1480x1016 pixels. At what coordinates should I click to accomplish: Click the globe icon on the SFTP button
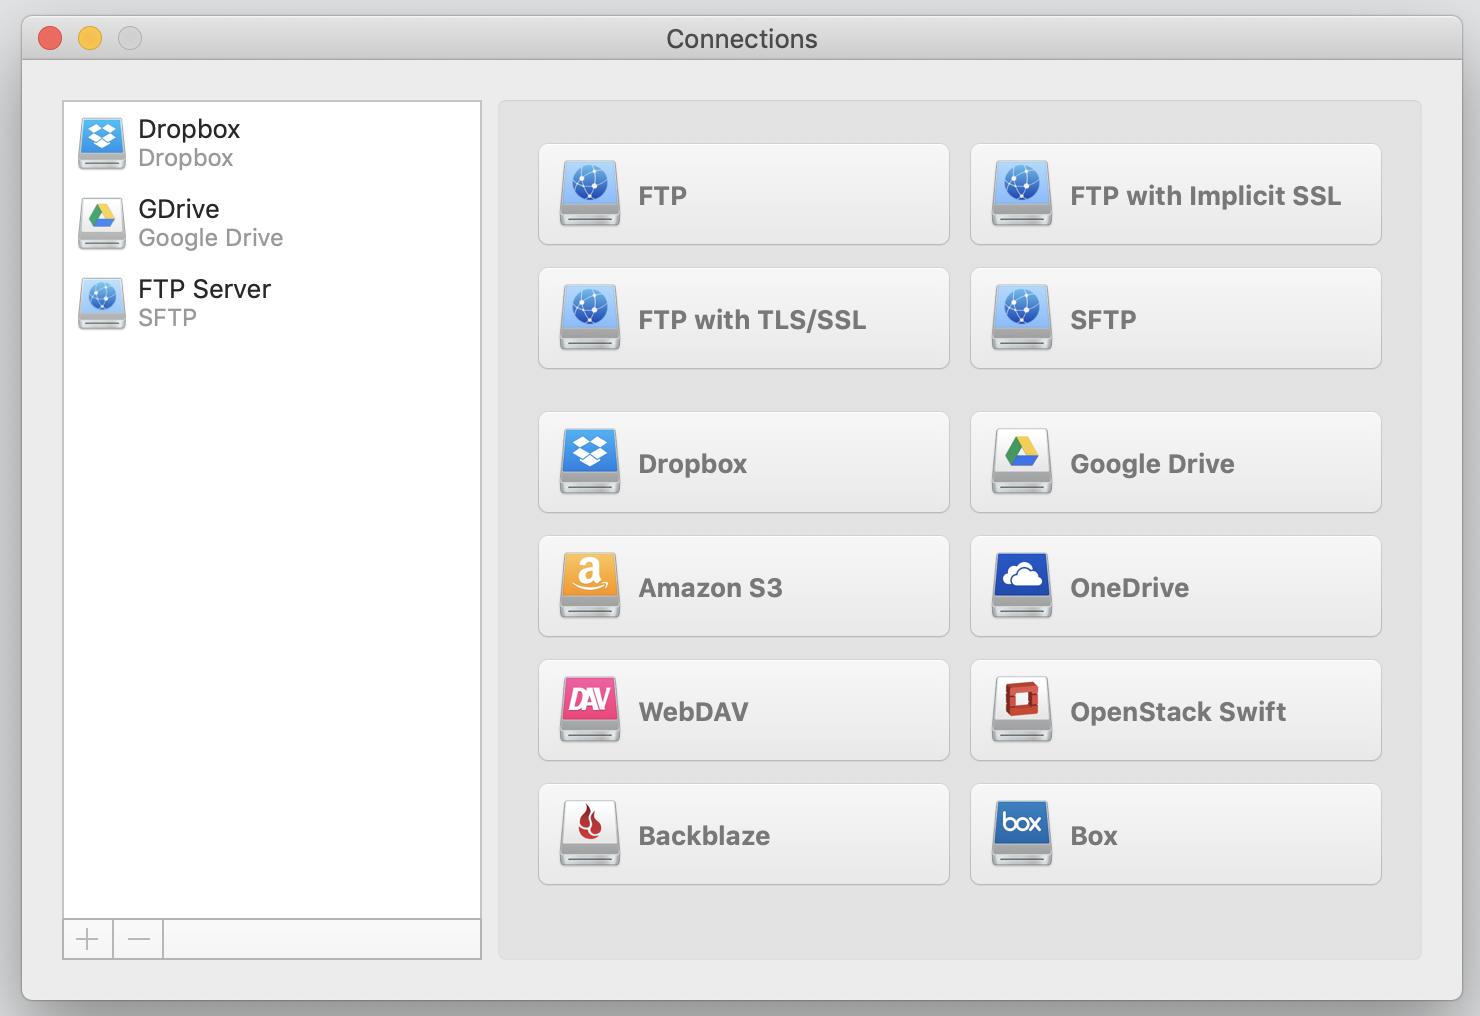[x=1022, y=318]
